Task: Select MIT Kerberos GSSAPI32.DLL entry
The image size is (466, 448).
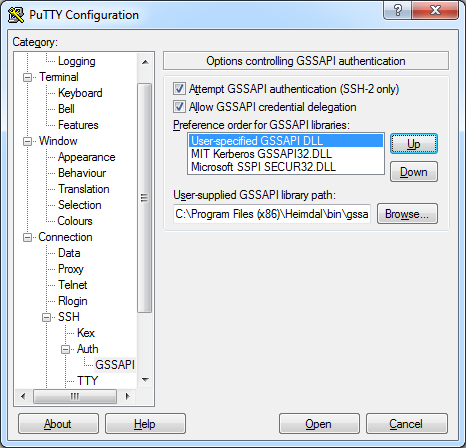Action: click(261, 154)
